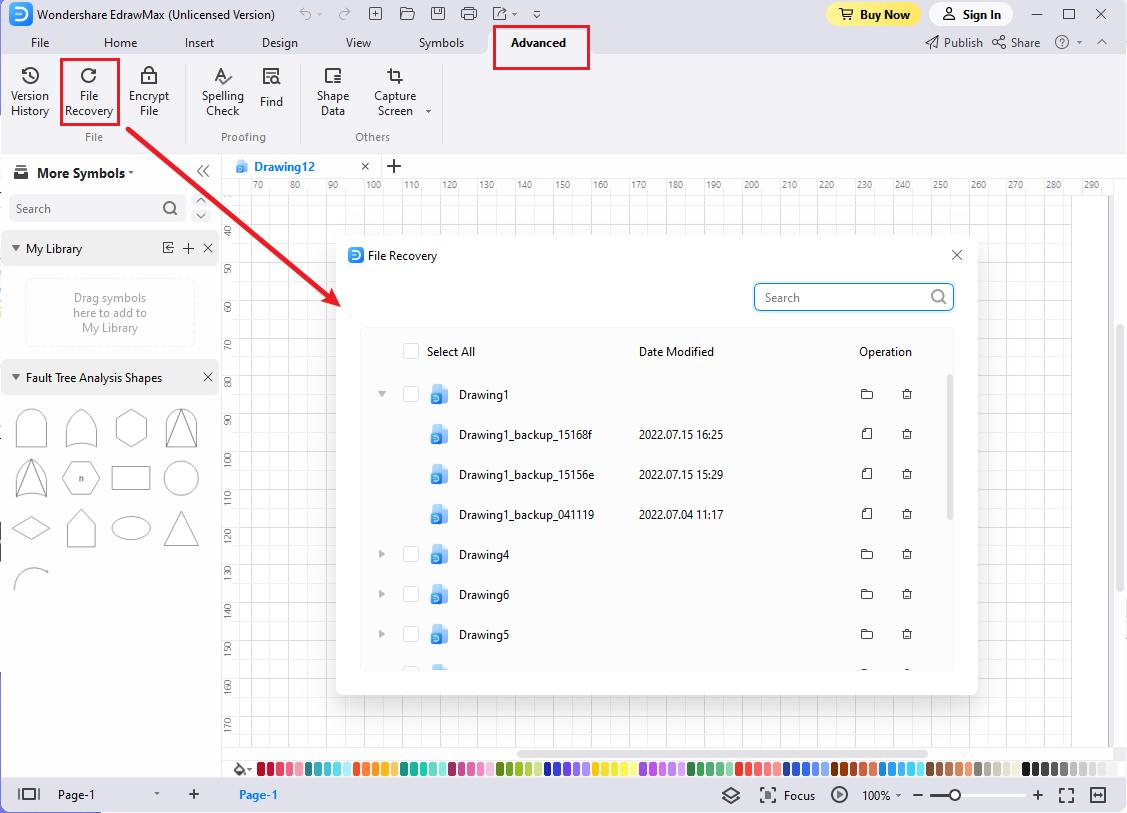Enable Focus mode in status bar

click(x=788, y=795)
